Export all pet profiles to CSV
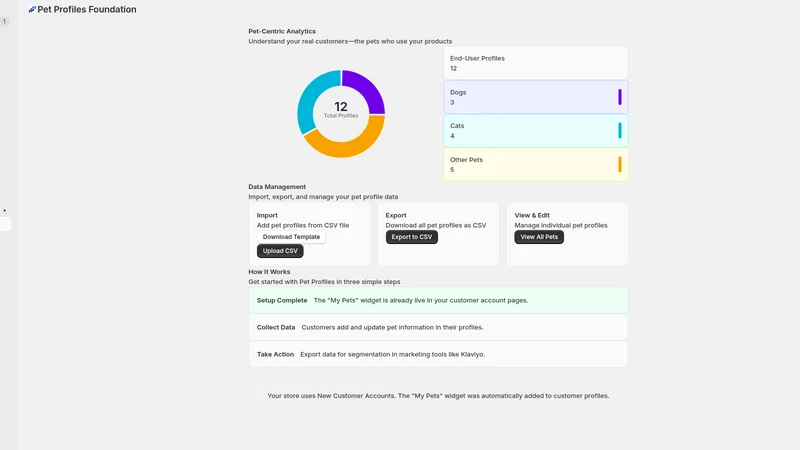Image resolution: width=800 pixels, height=450 pixels. click(412, 237)
